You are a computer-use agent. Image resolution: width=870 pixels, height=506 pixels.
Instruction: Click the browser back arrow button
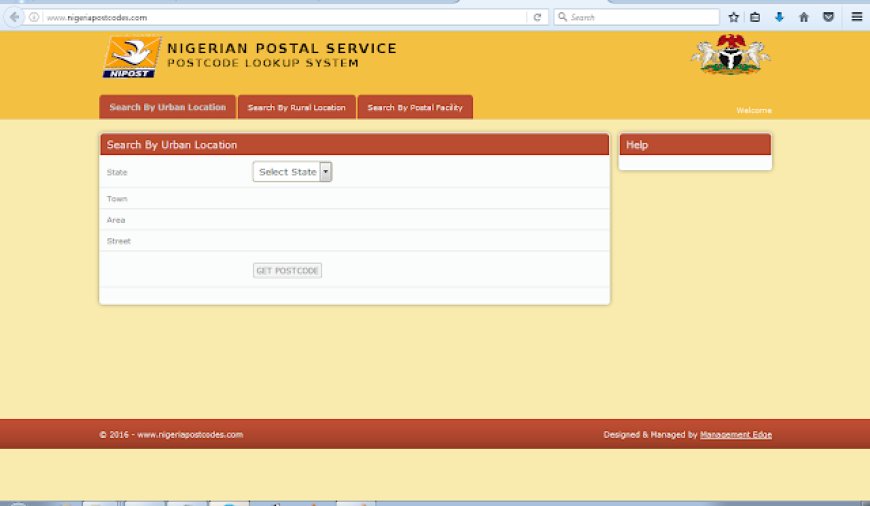pos(14,17)
